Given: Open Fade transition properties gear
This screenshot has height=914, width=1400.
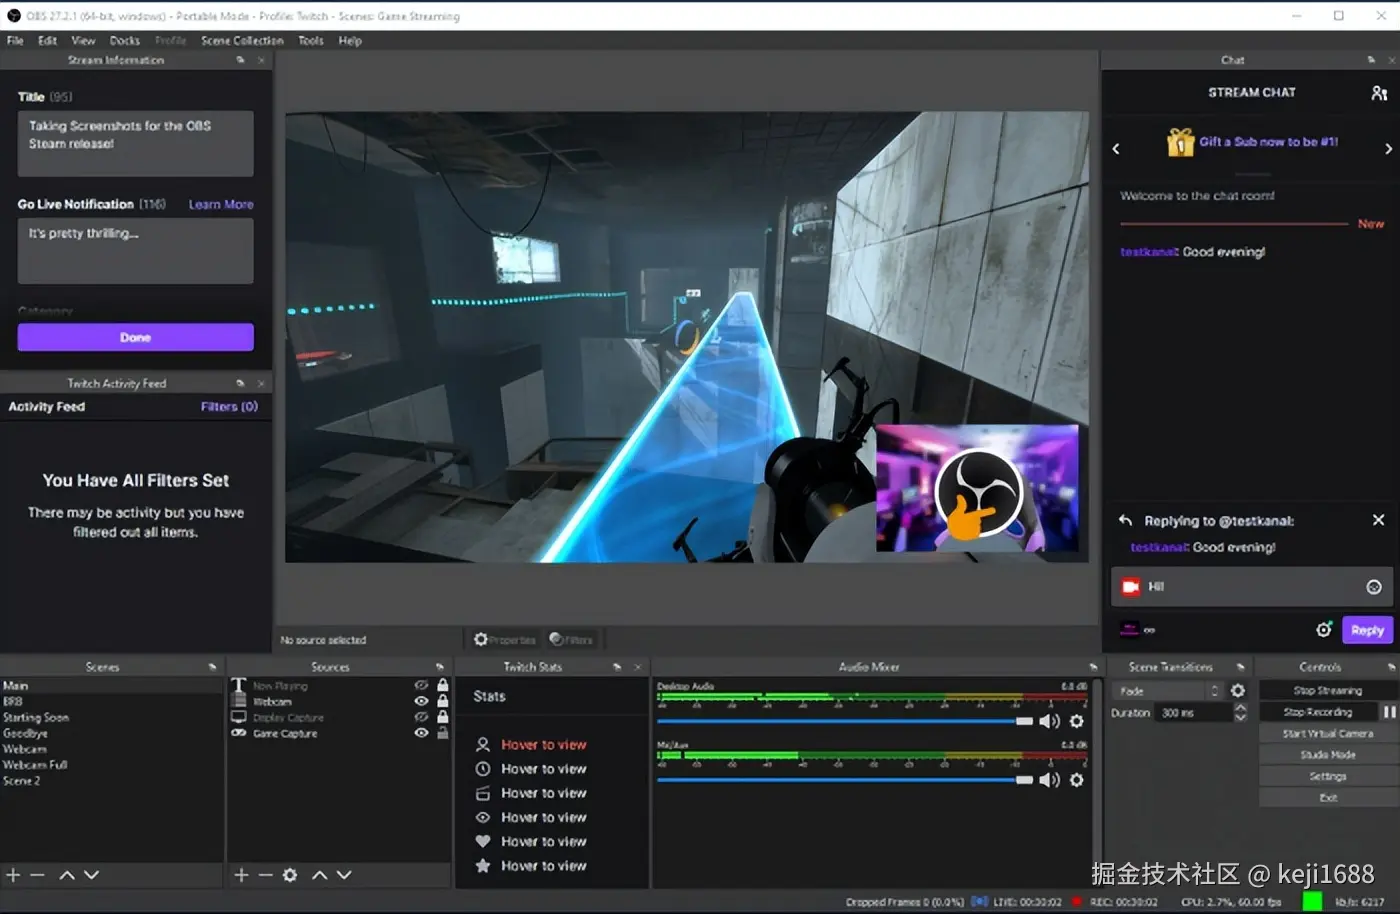Looking at the screenshot, I should pos(1238,691).
